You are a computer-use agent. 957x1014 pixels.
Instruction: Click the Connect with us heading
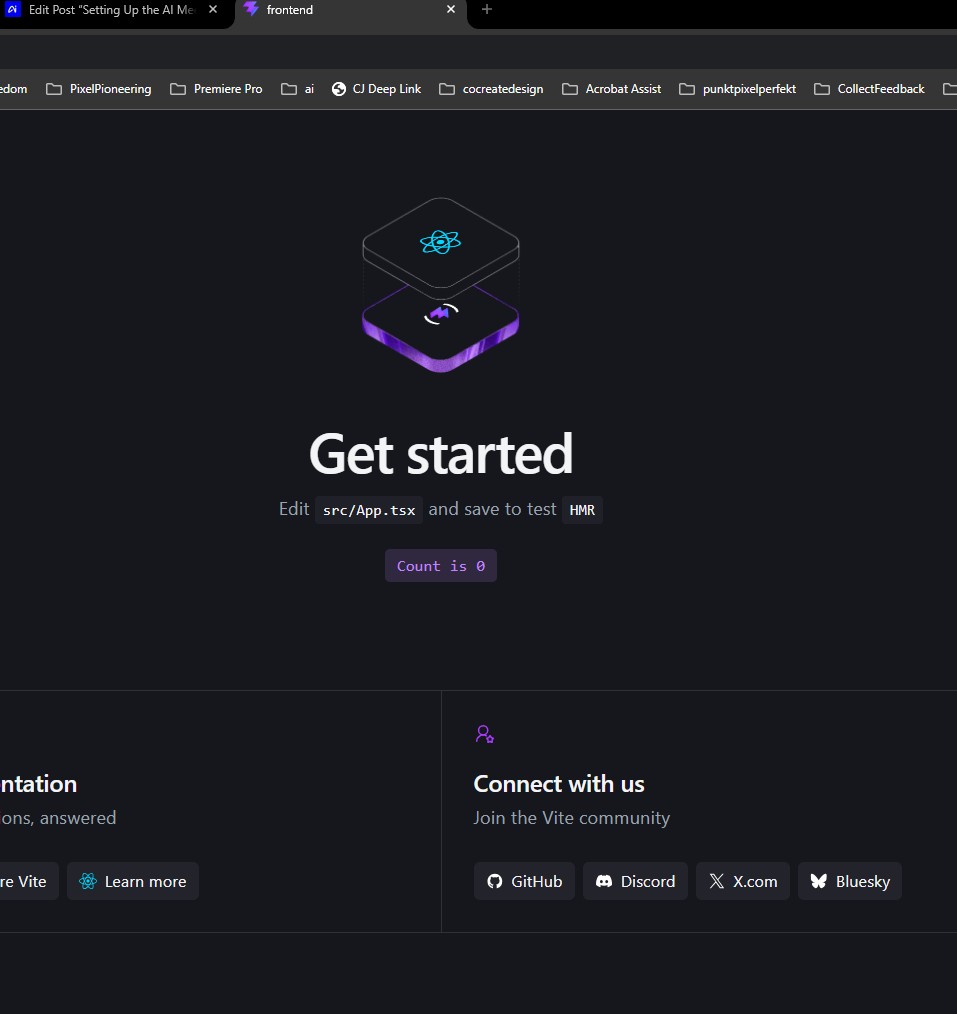click(559, 784)
